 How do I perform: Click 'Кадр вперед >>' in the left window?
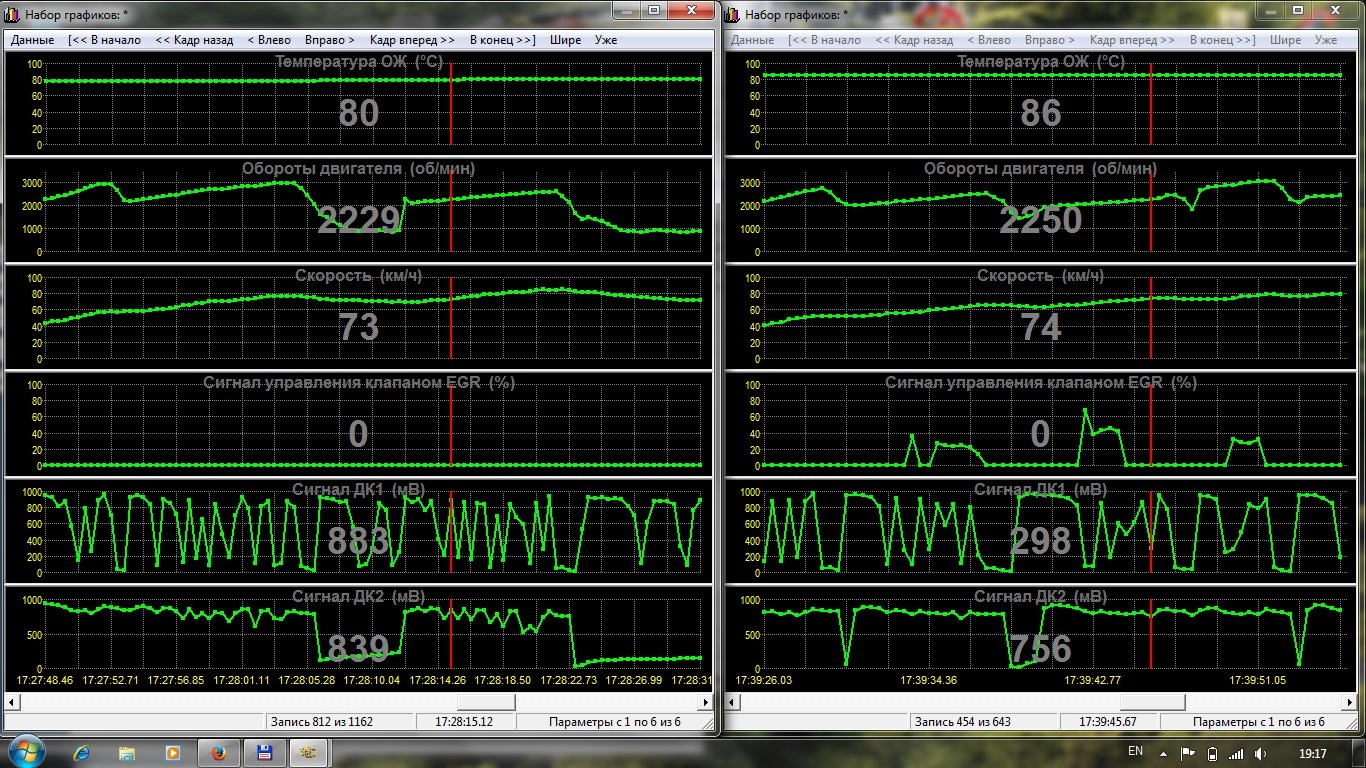(412, 40)
